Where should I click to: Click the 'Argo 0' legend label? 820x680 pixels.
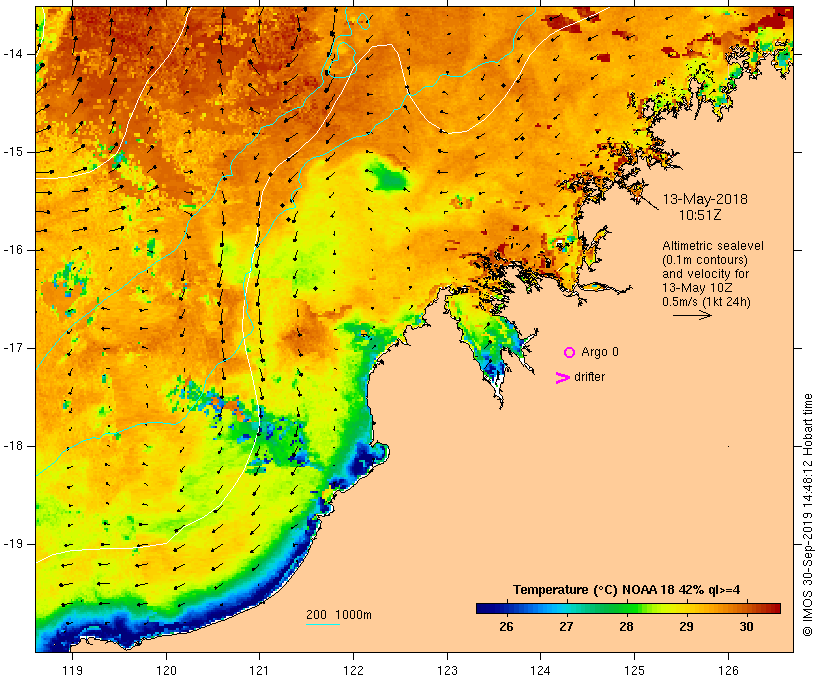pos(600,352)
